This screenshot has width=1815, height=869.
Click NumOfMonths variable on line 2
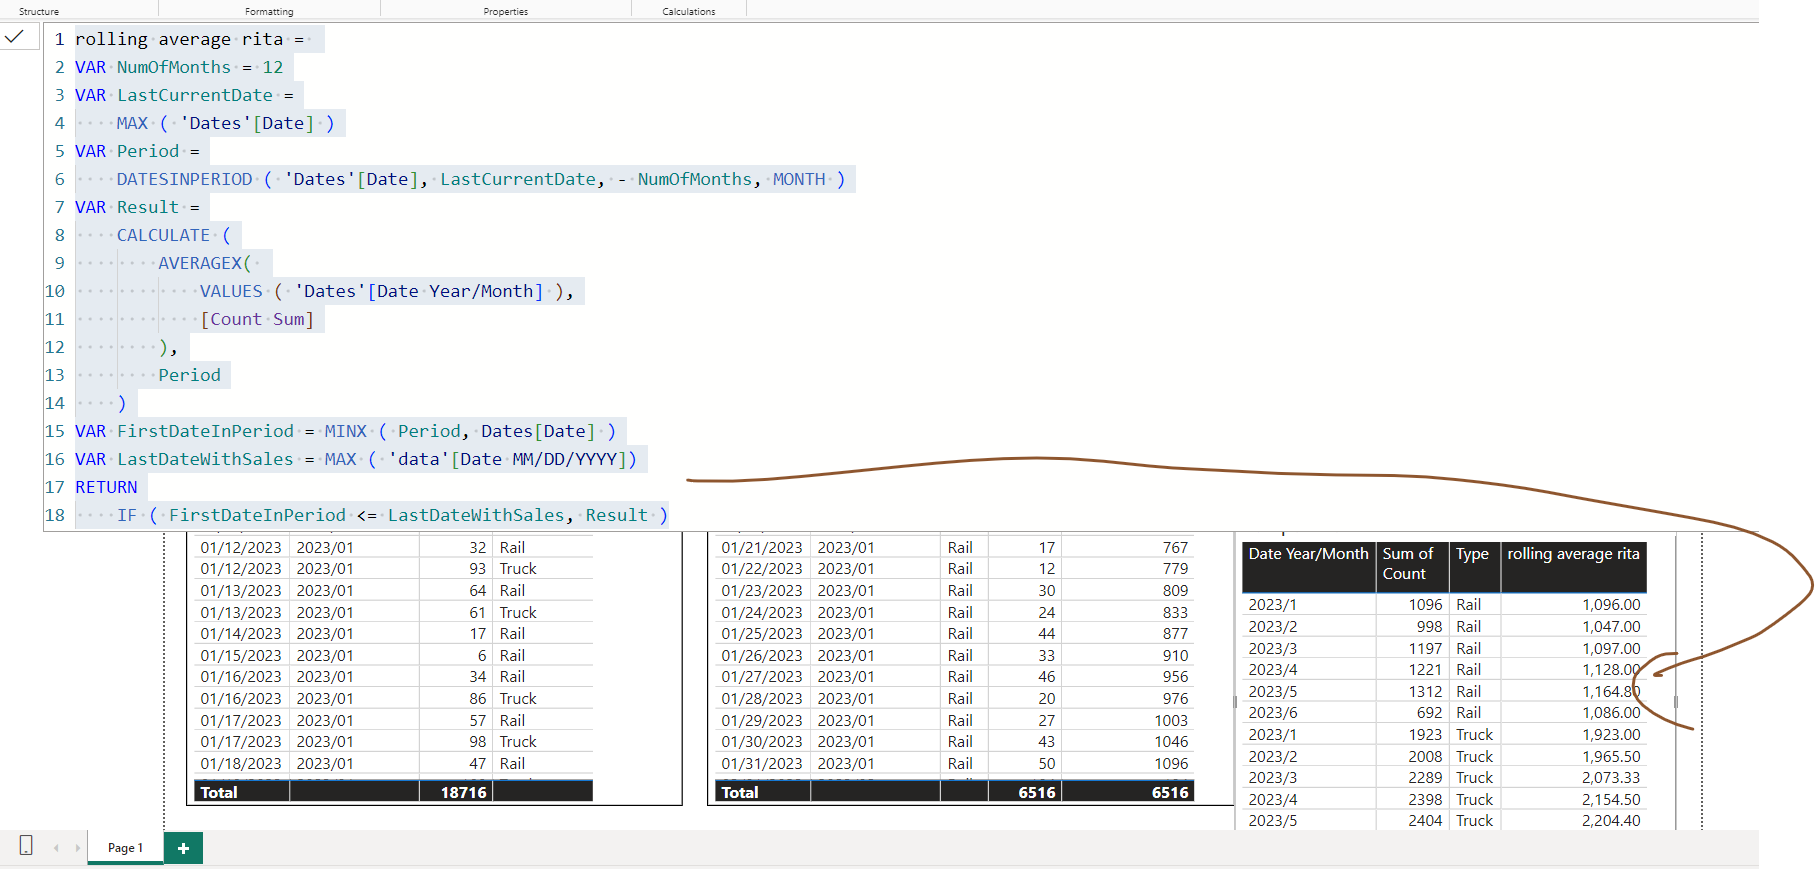point(174,67)
